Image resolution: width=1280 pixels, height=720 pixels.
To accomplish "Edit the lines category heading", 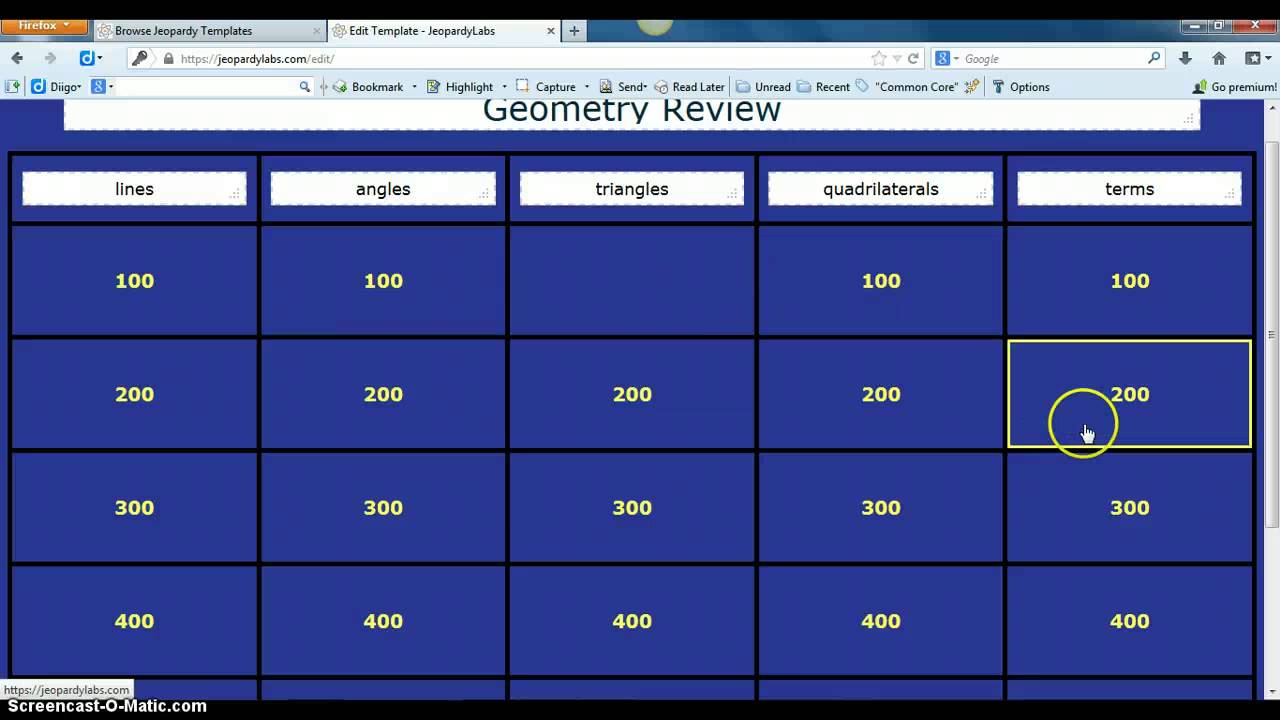I will [134, 189].
